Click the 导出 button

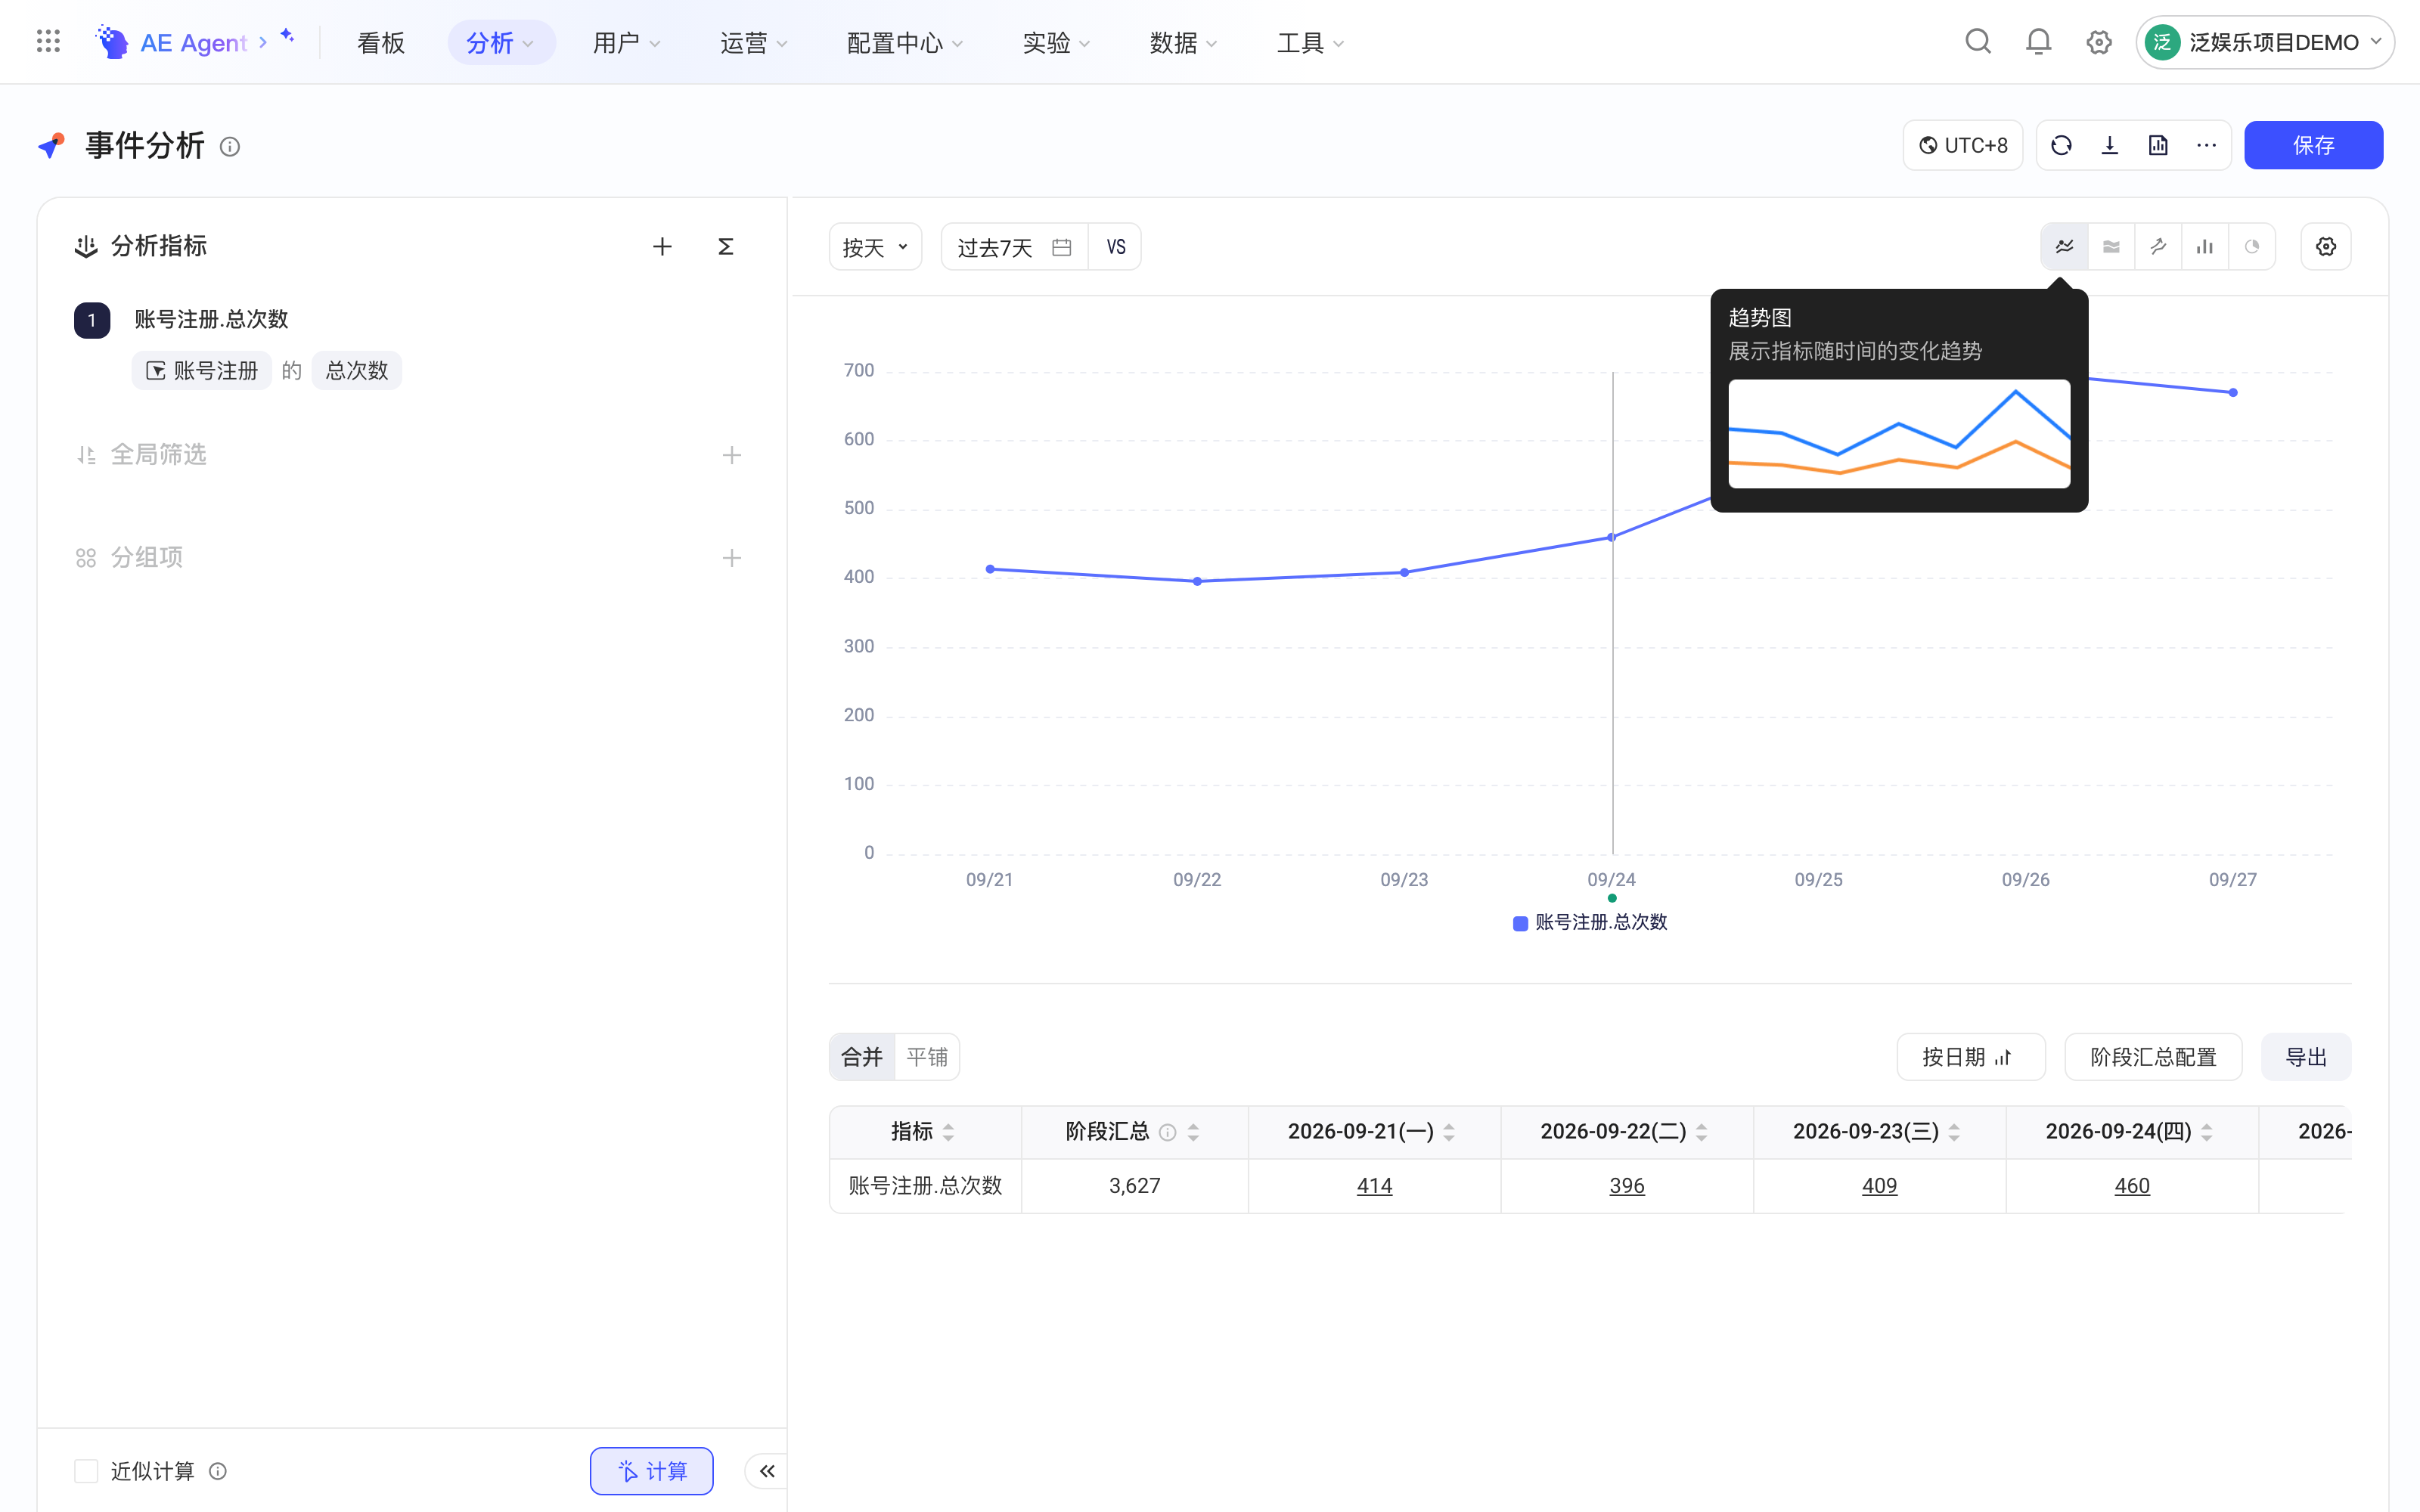point(2306,1057)
